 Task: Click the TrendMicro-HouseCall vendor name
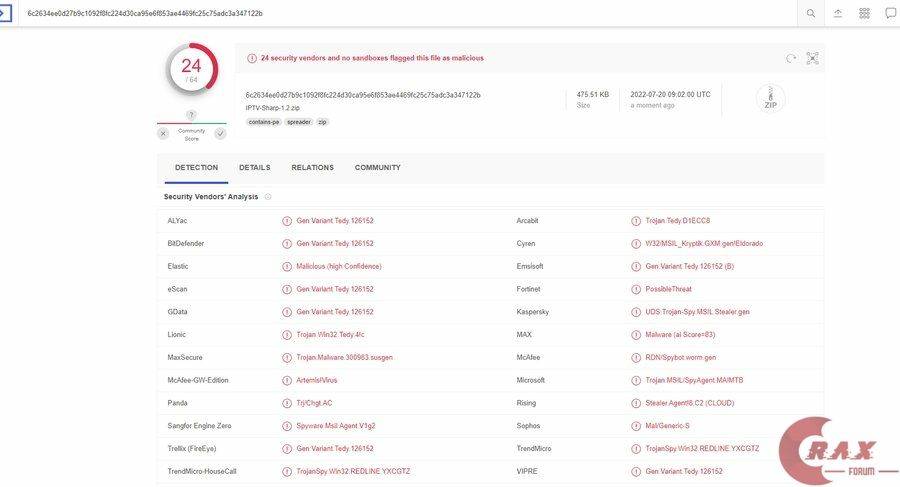point(201,471)
